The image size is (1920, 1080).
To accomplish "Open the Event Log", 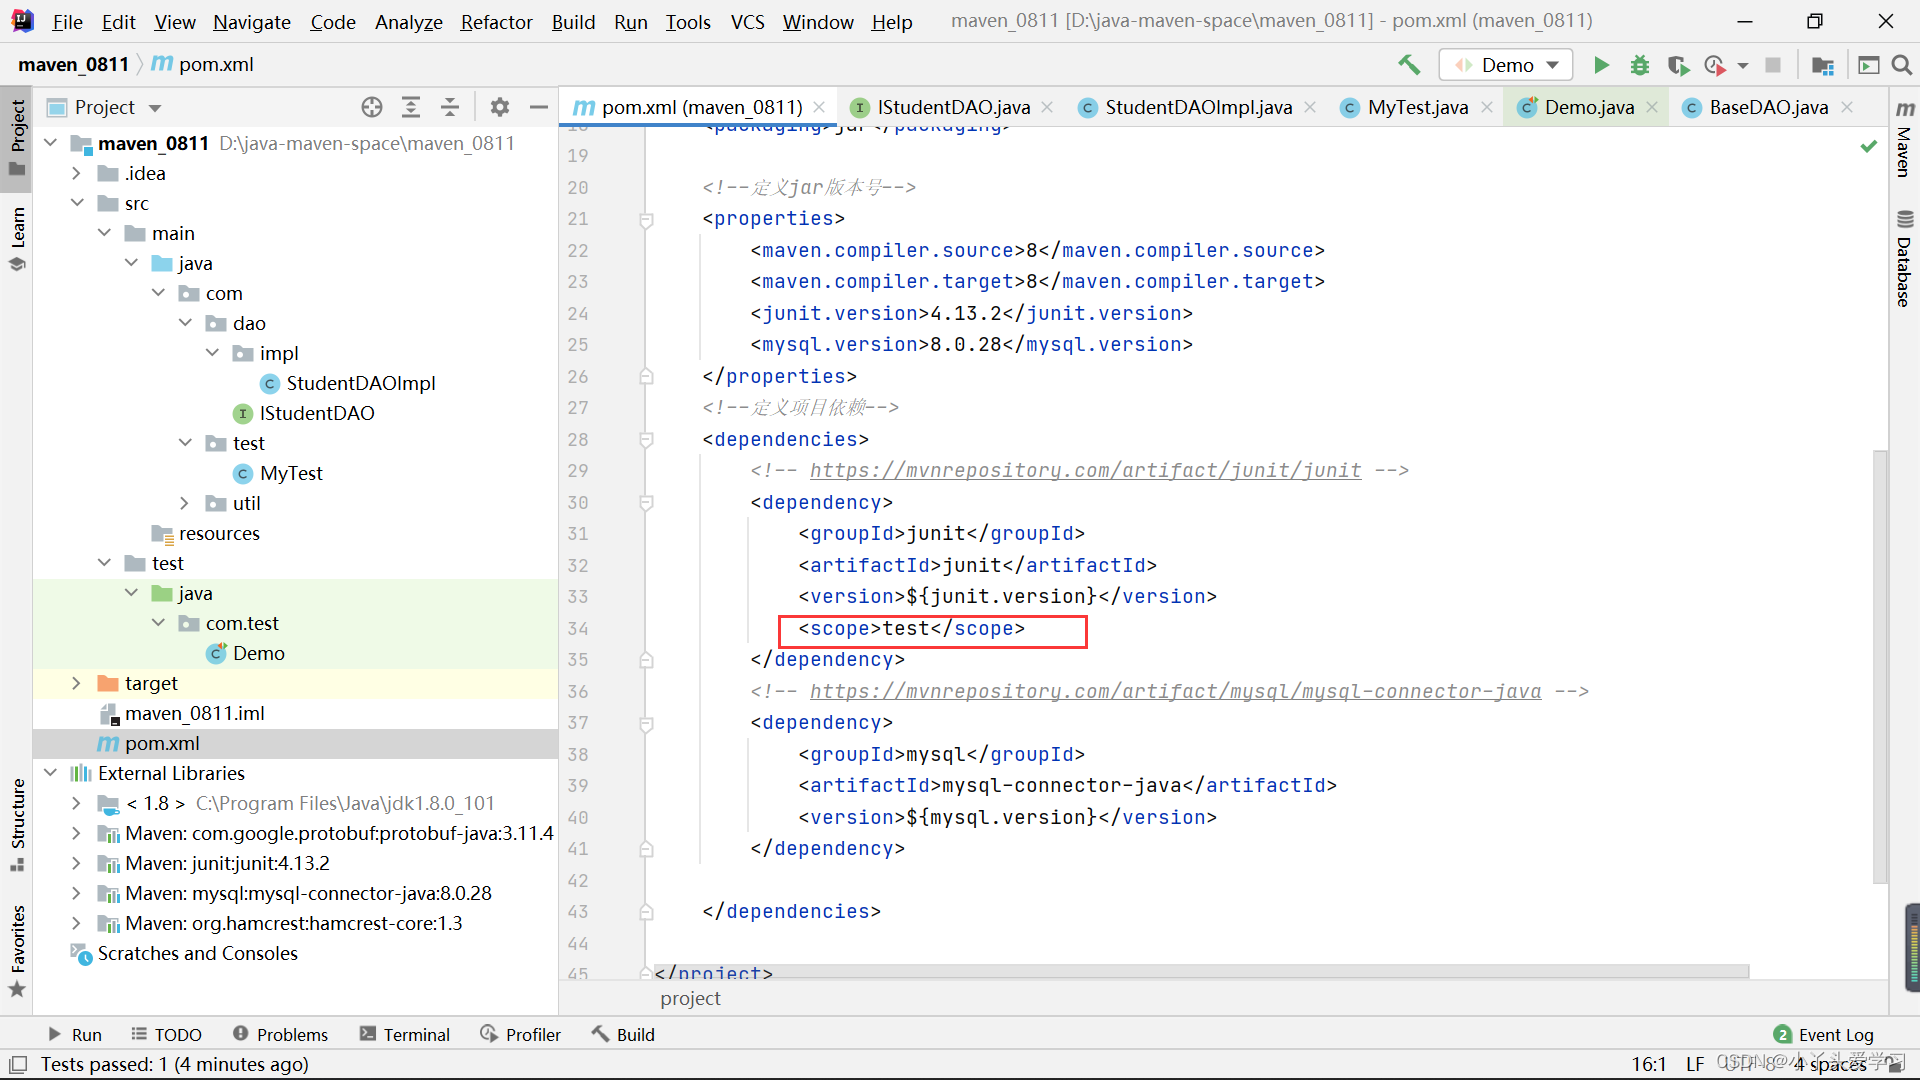I will (1824, 1034).
